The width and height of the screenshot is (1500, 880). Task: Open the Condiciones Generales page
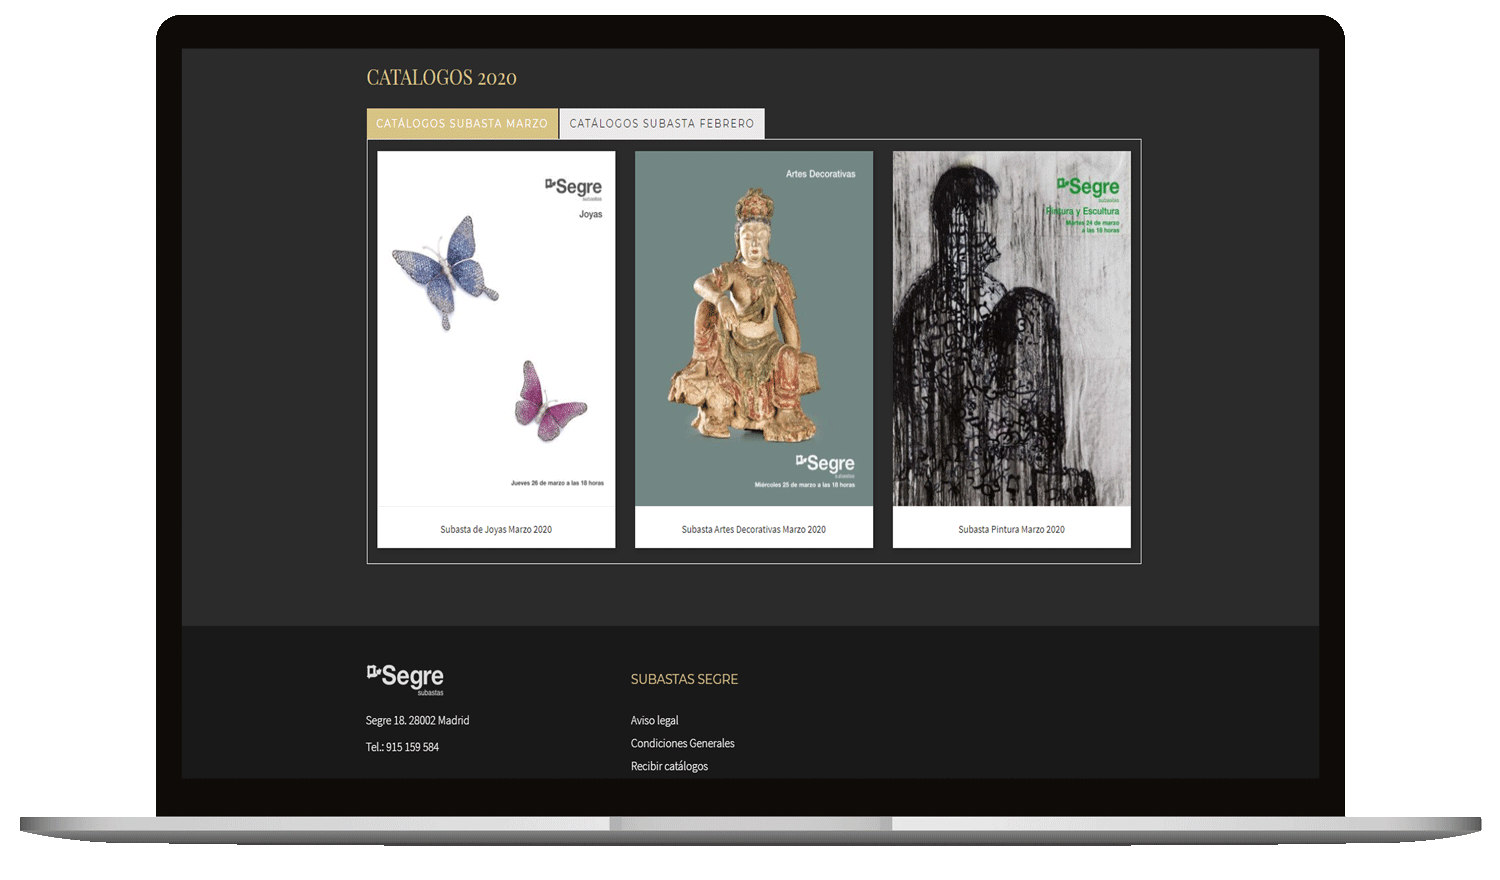coord(682,743)
